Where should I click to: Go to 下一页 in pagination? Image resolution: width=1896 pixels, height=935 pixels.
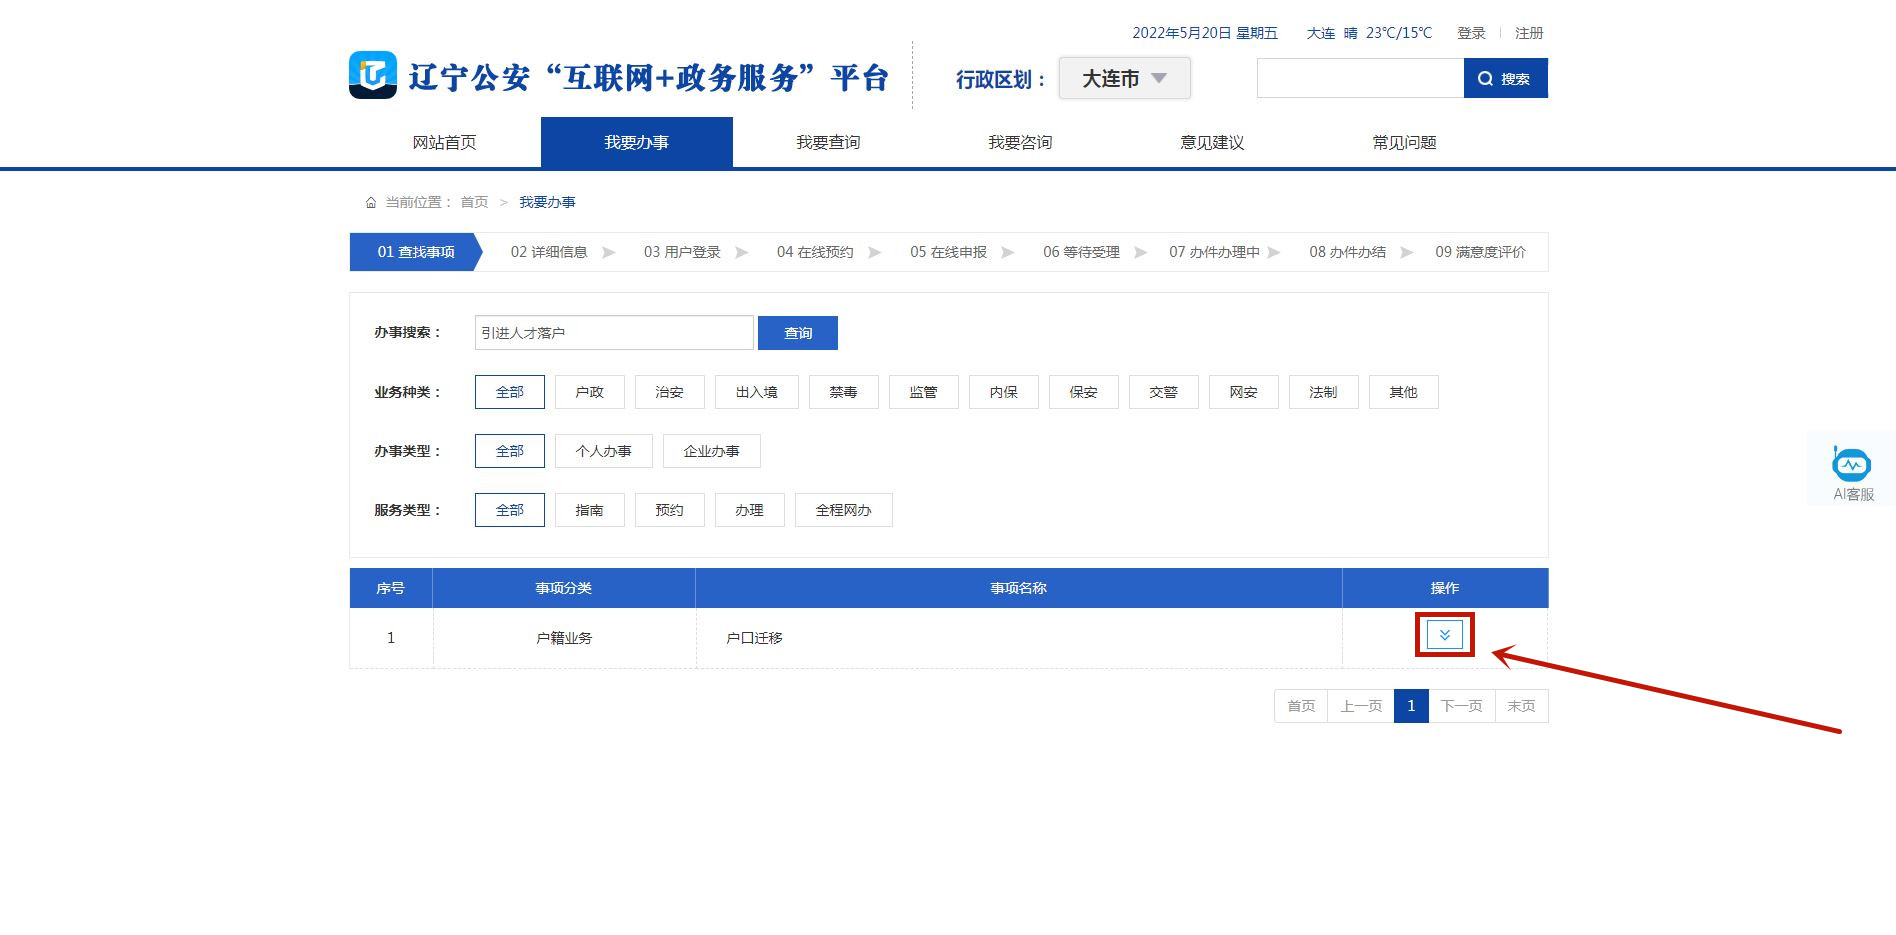(x=1461, y=706)
